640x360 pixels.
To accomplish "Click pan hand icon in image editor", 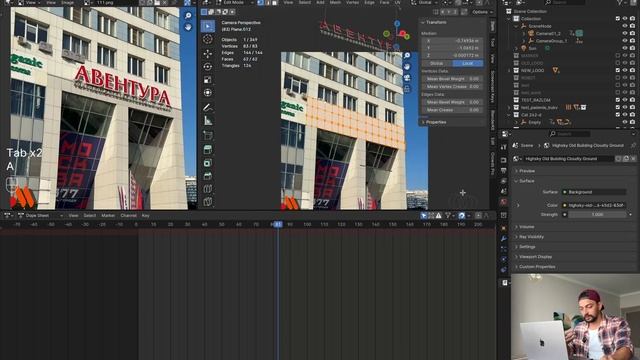I will click(x=188, y=27).
